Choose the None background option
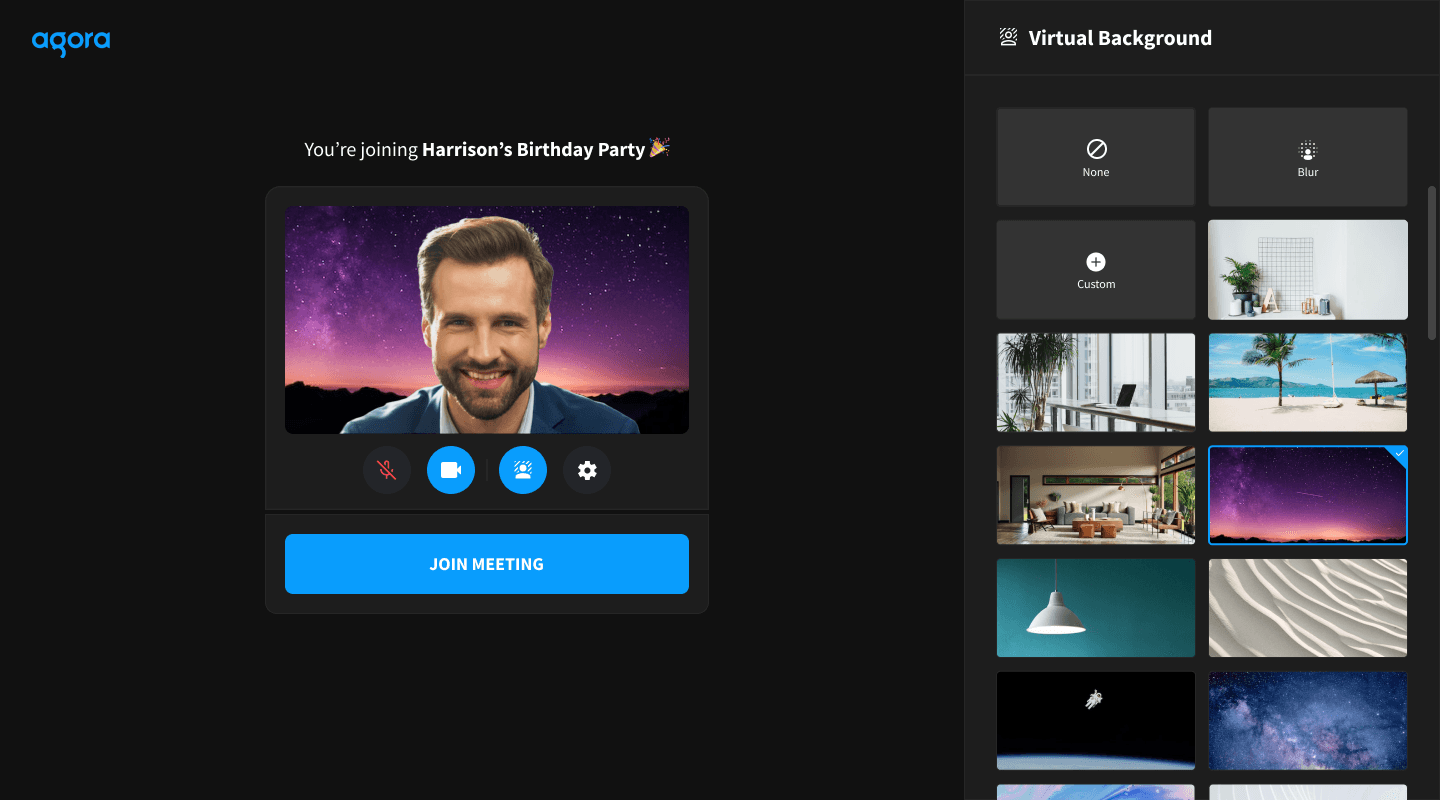 (1095, 156)
